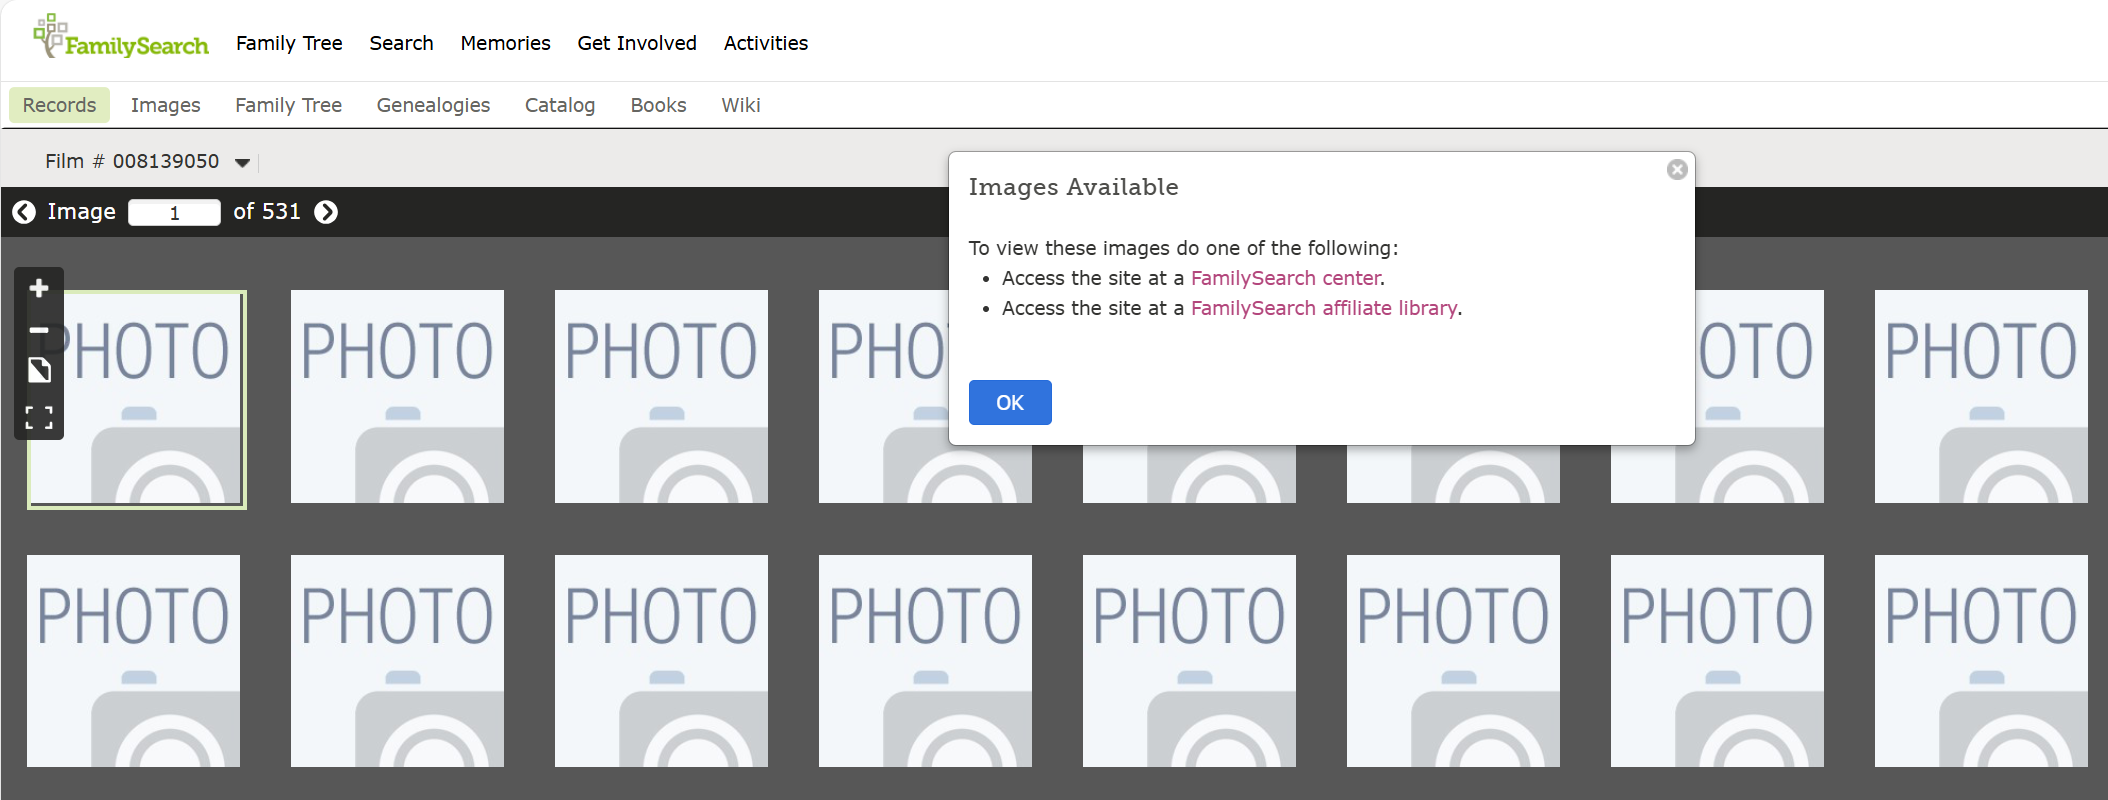This screenshot has width=2108, height=800.
Task: Switch to the Wiki tab
Action: [741, 105]
